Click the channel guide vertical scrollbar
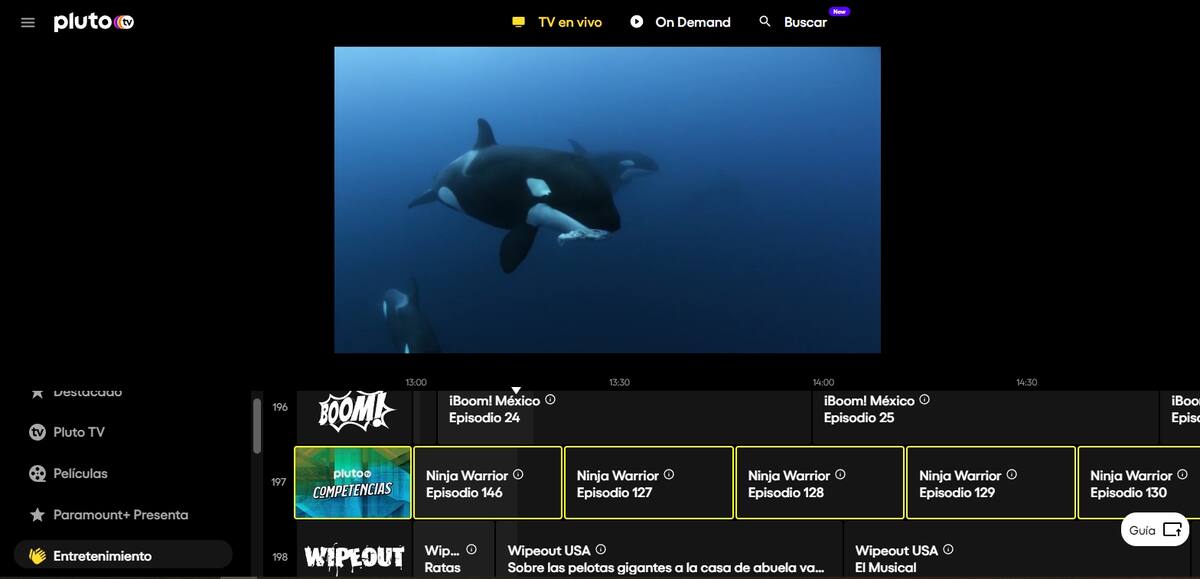Viewport: 1200px width, 579px height. (x=257, y=426)
